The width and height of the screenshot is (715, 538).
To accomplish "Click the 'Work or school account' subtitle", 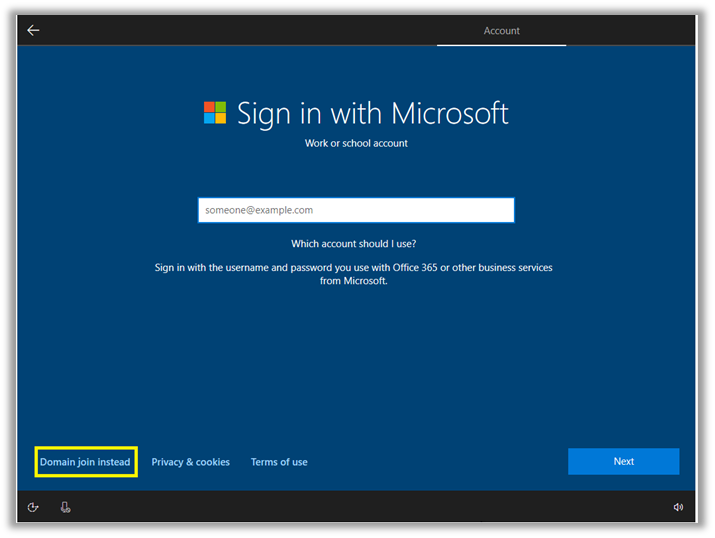I will coord(356,144).
